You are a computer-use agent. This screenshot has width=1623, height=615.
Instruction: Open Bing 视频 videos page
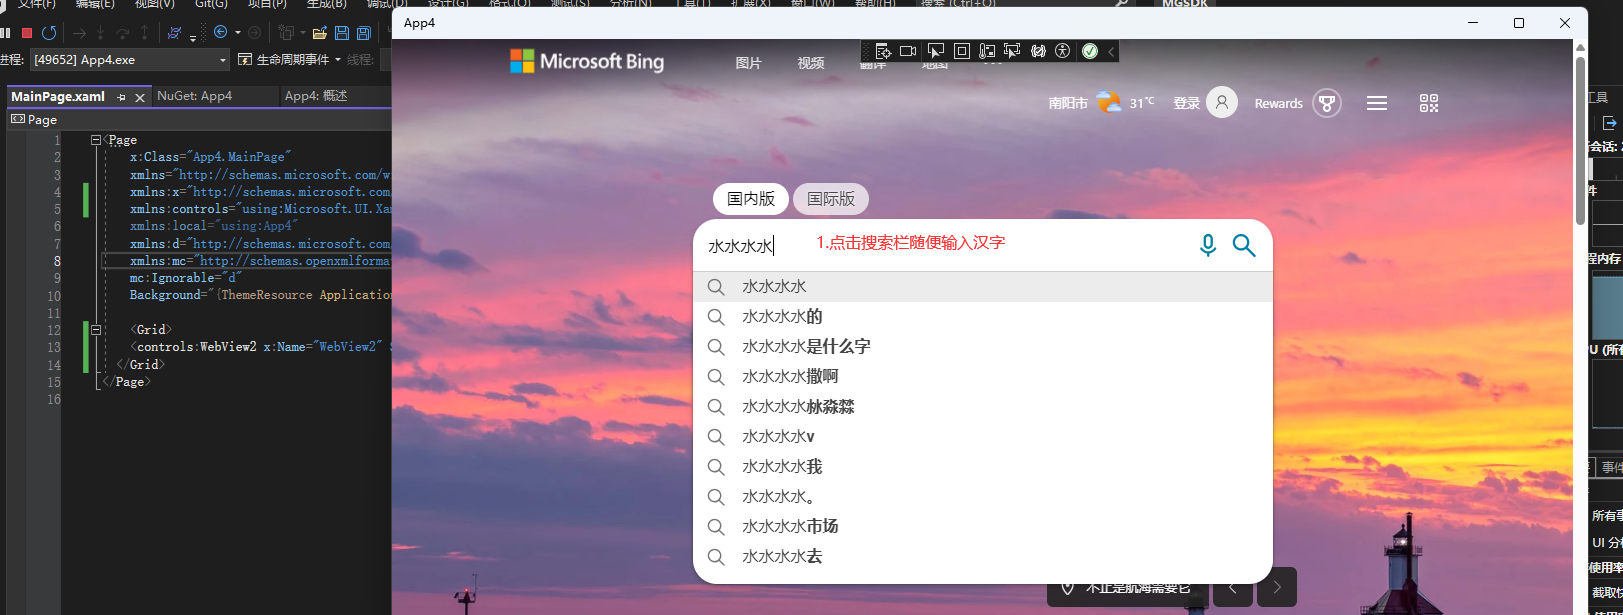pyautogui.click(x=811, y=63)
